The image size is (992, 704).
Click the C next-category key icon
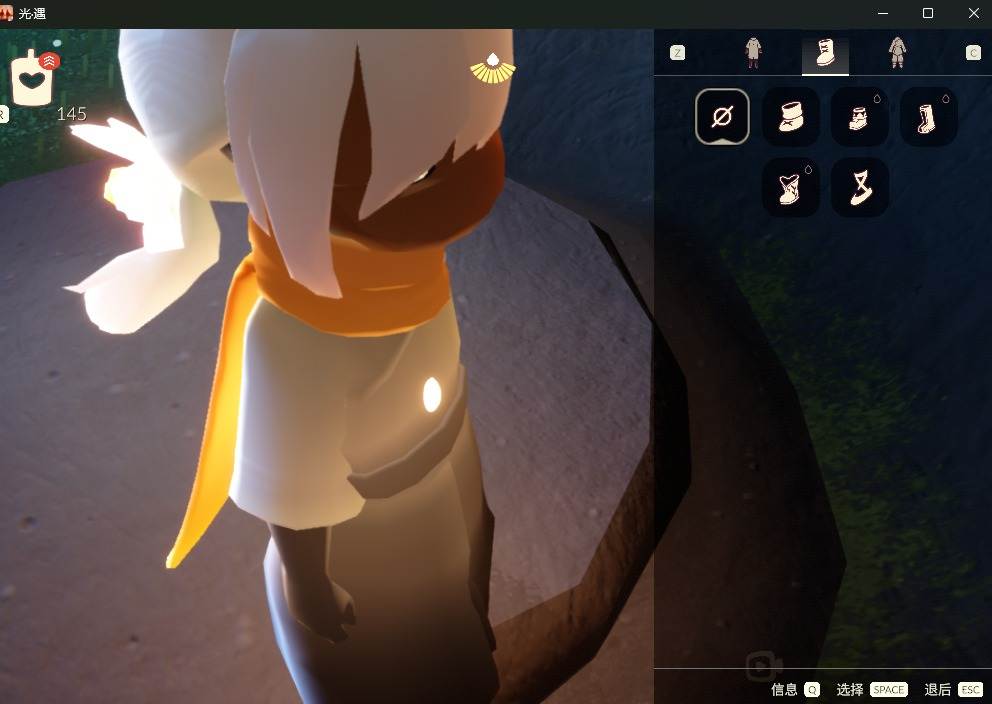(973, 52)
